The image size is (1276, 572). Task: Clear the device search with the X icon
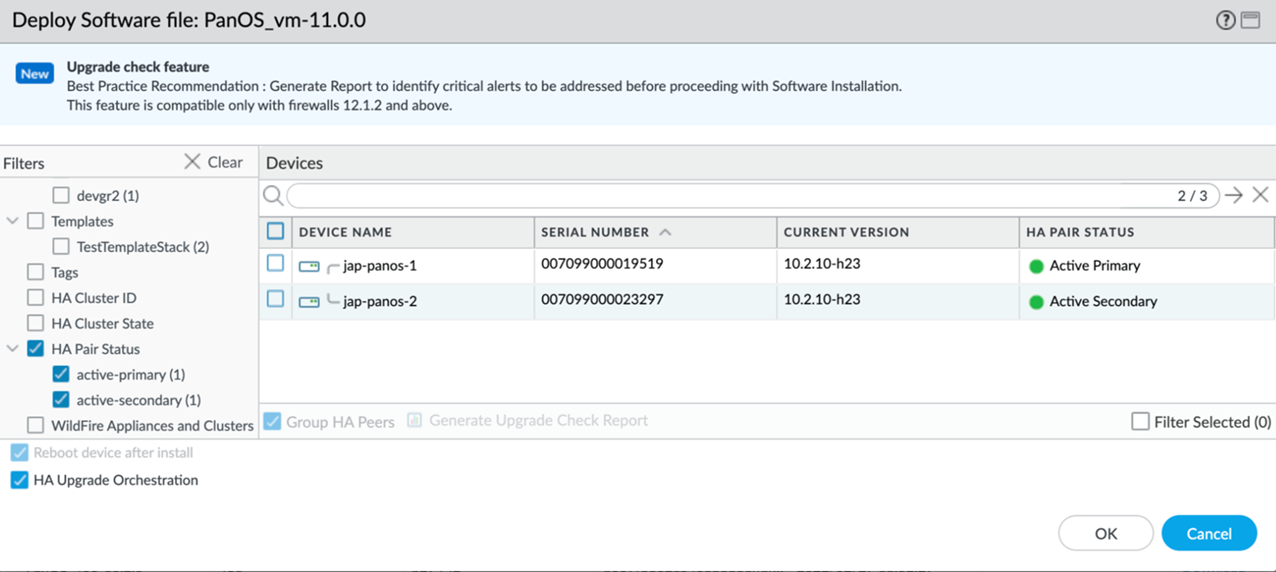pyautogui.click(x=1260, y=195)
